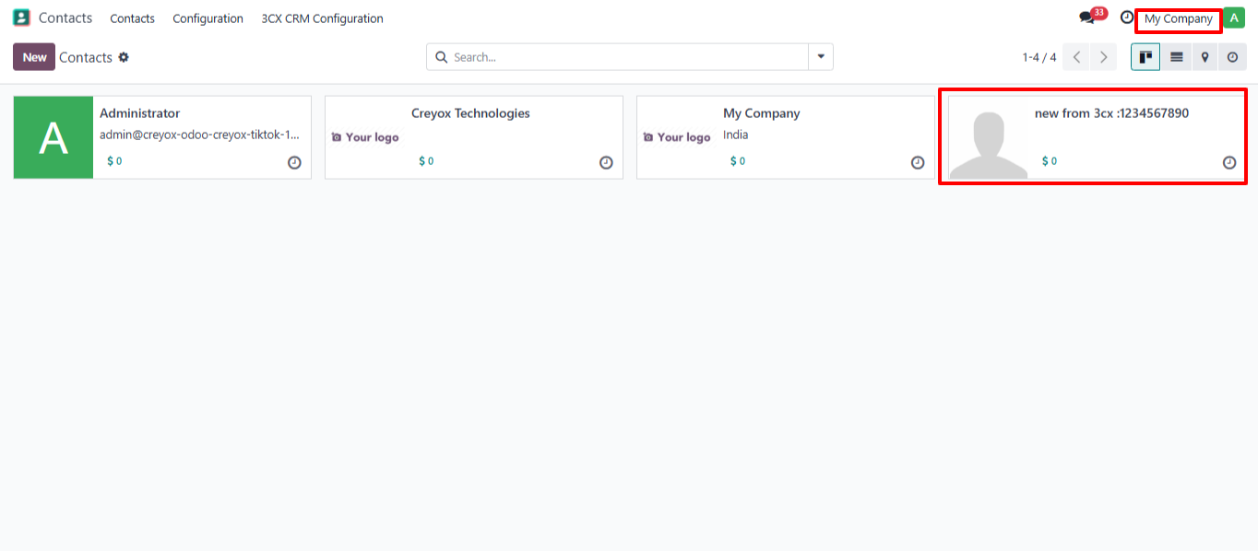Switch to Map view
Screen dimensions: 1258x551
click(x=1205, y=57)
